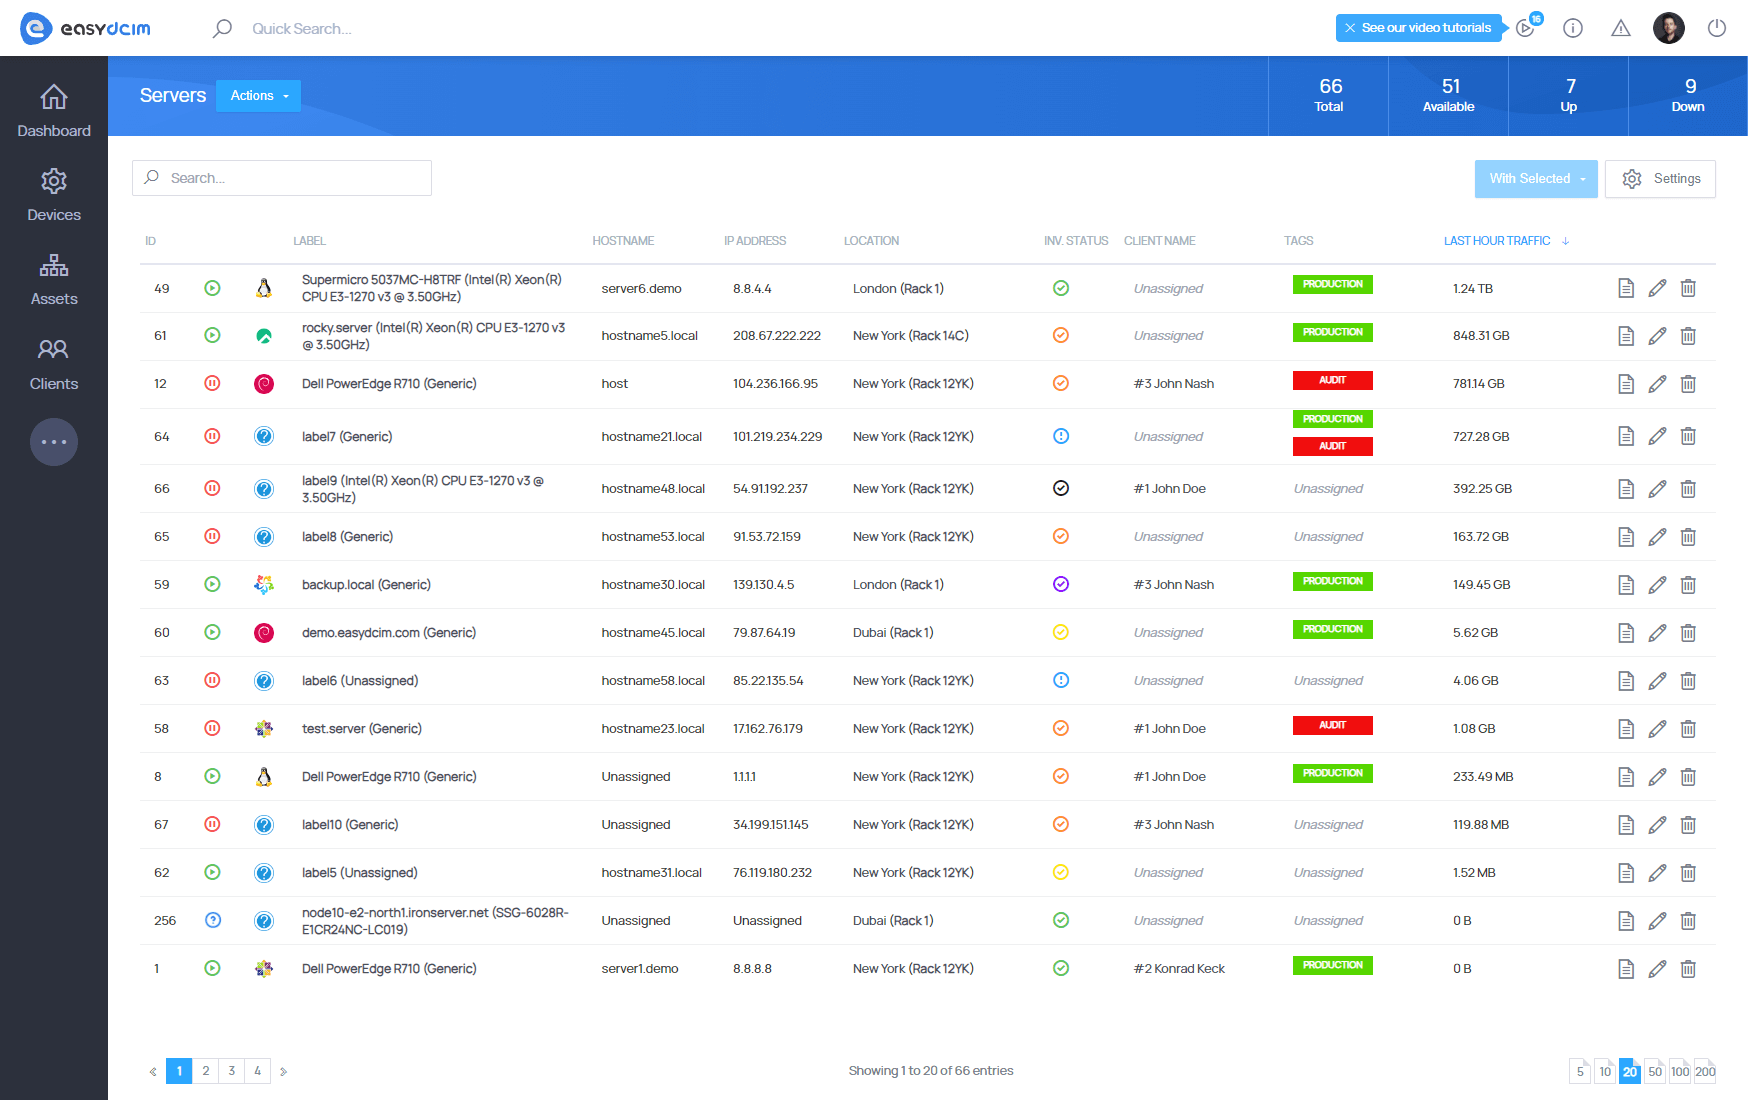Show 50 entries per page

tap(1655, 1071)
